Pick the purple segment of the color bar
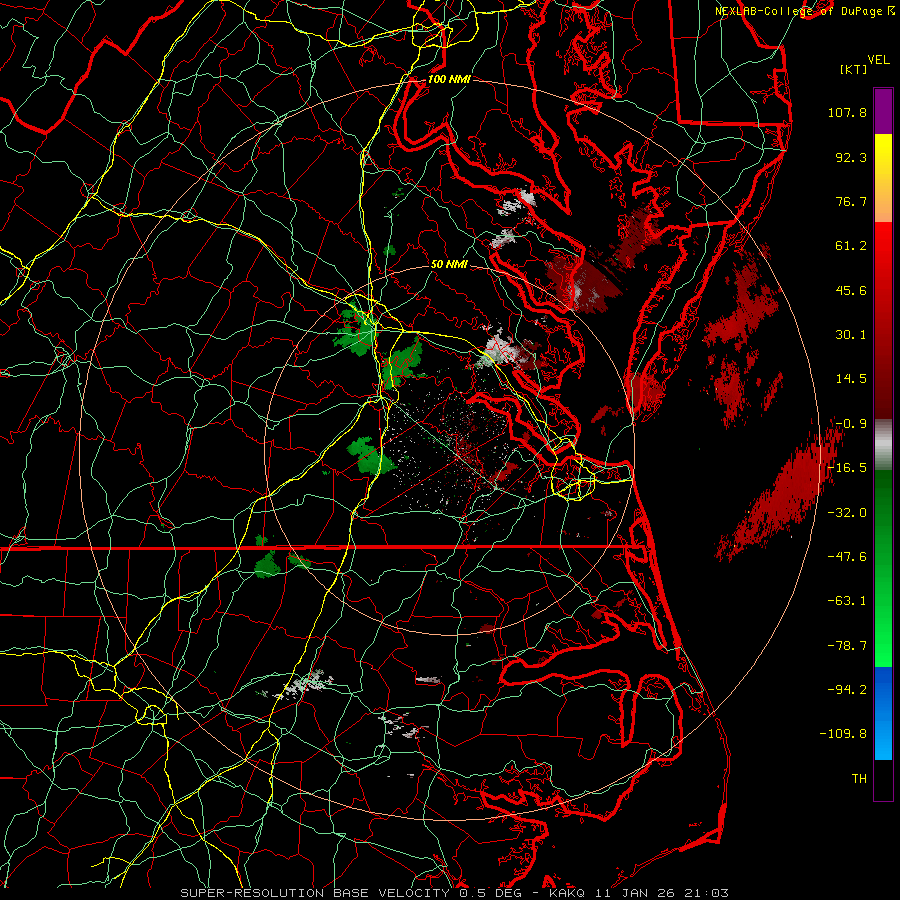Screen dimensions: 900x900 (x=883, y=111)
